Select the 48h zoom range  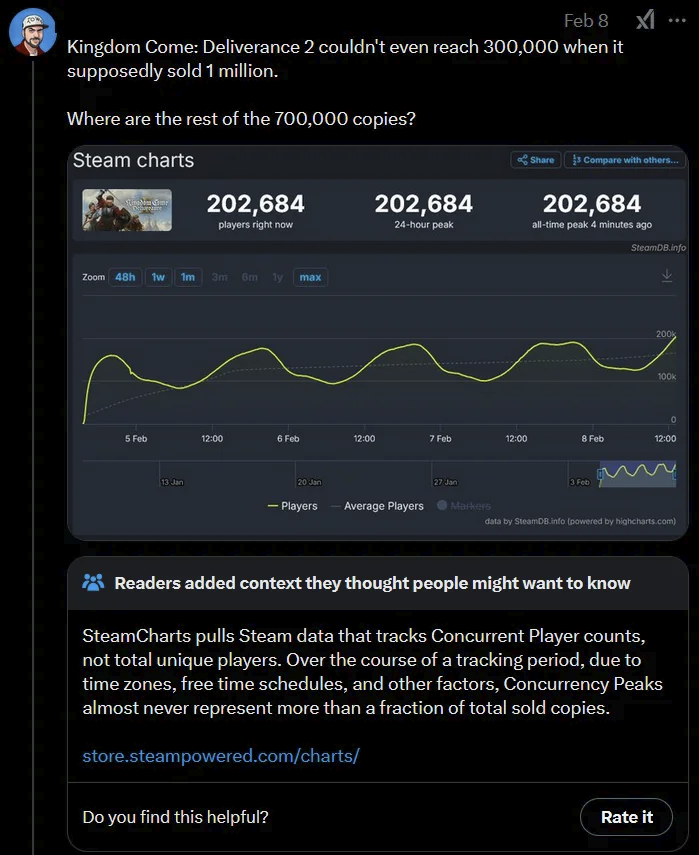pos(125,277)
